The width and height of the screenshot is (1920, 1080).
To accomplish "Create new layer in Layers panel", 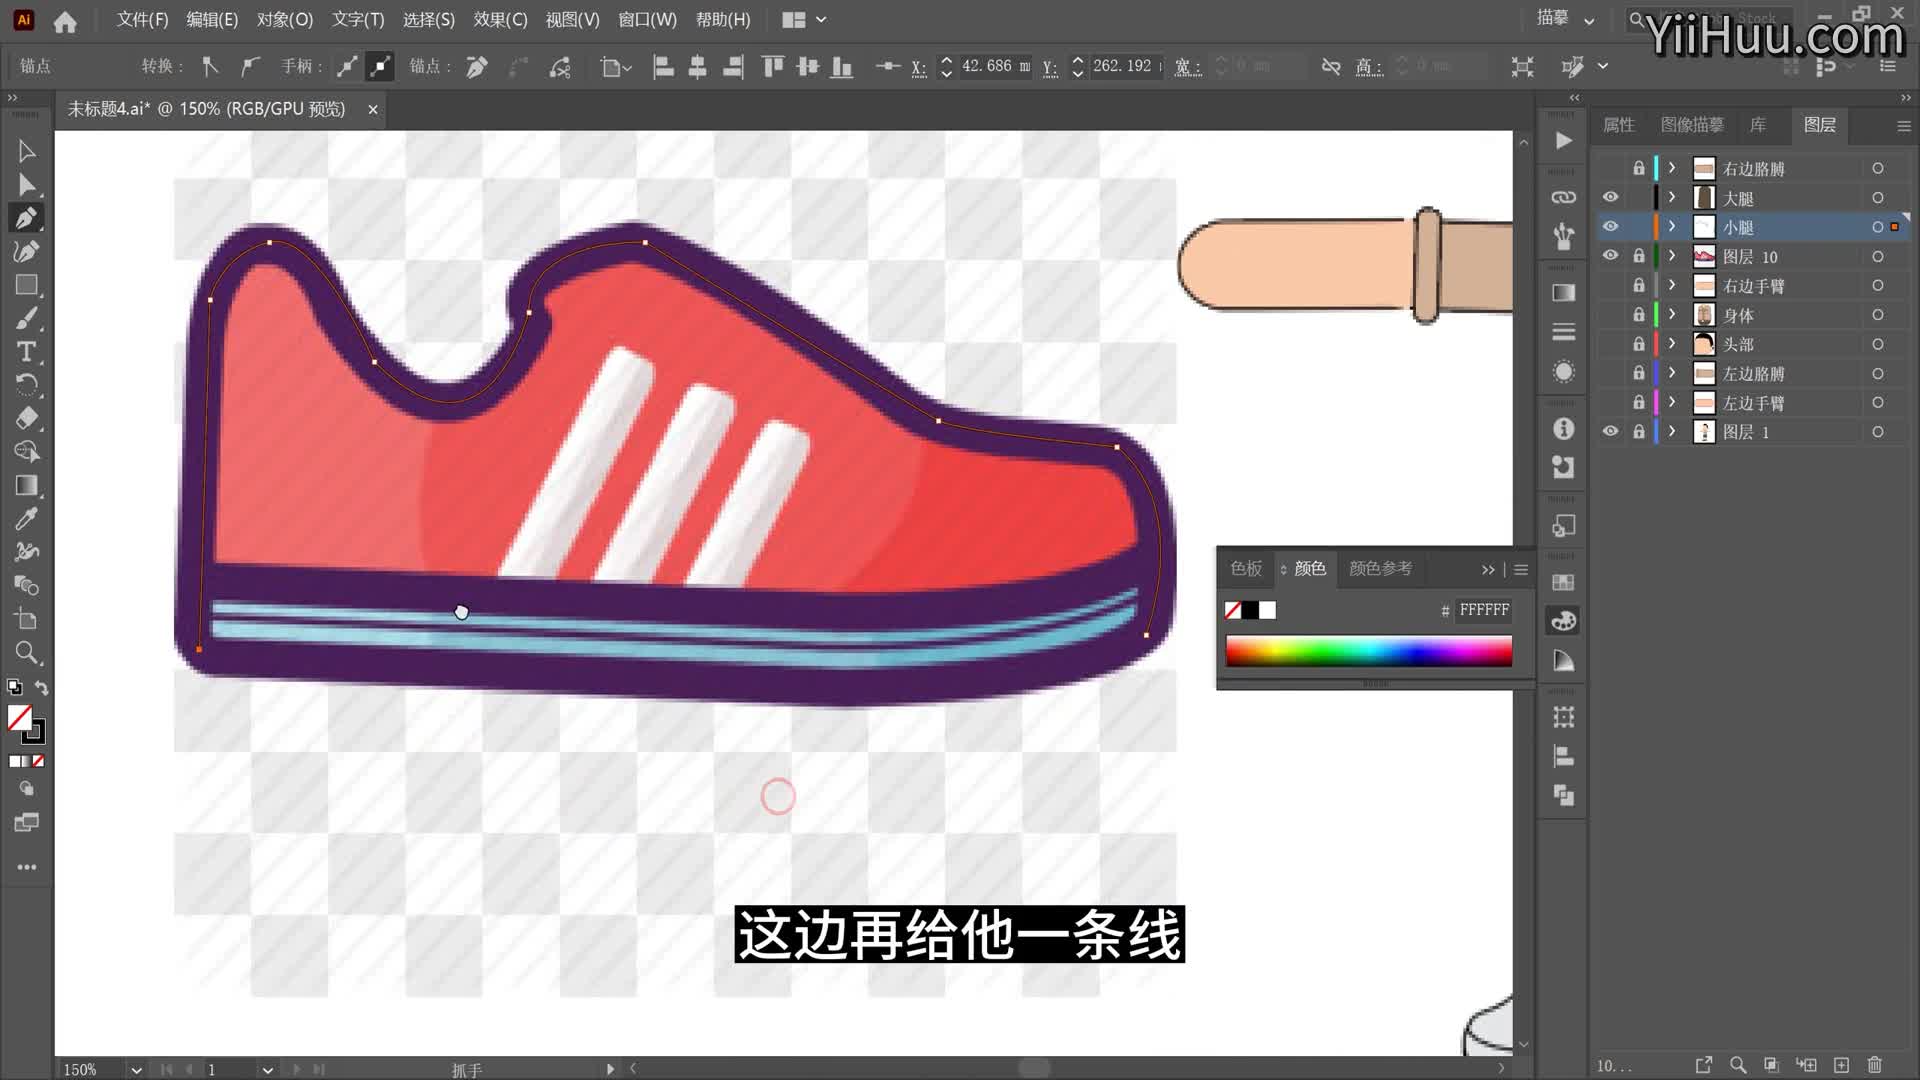I will click(1841, 1066).
